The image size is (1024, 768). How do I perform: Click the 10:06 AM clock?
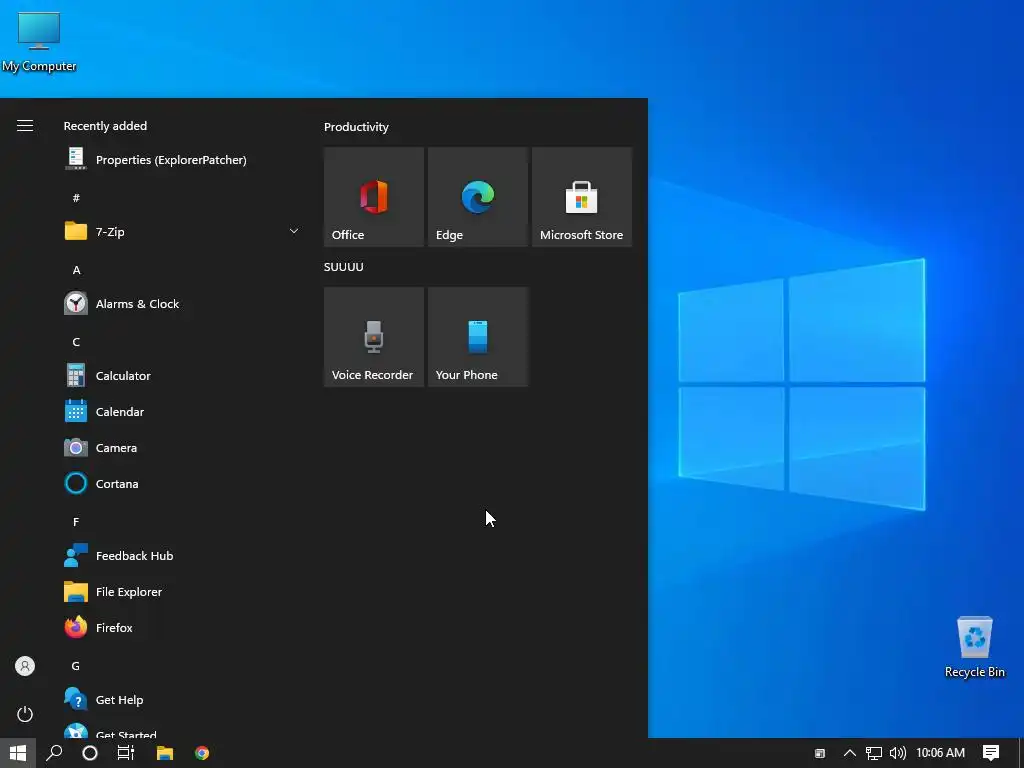940,753
